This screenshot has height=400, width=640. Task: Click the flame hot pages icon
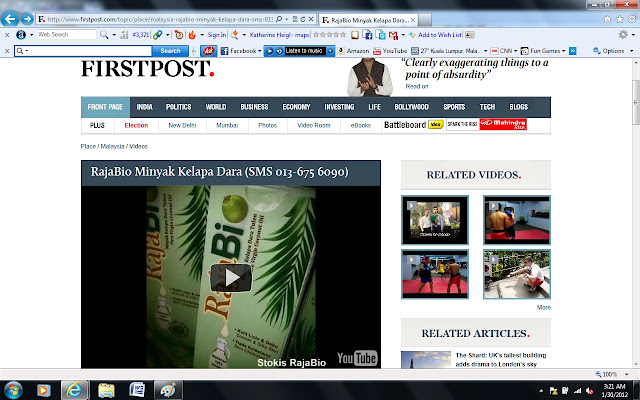192,35
